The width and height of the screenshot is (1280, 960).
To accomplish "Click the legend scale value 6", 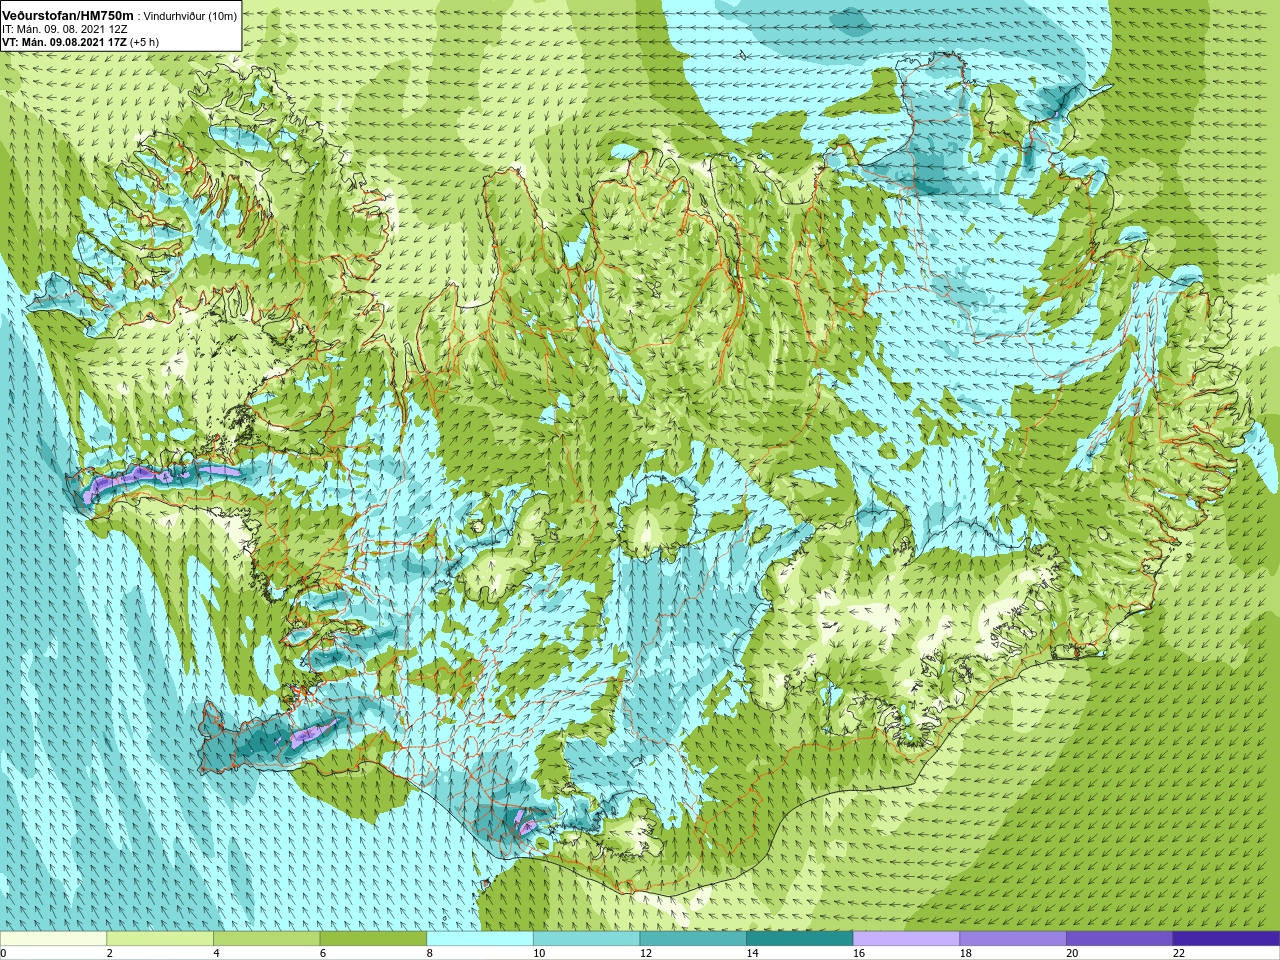I will (322, 953).
